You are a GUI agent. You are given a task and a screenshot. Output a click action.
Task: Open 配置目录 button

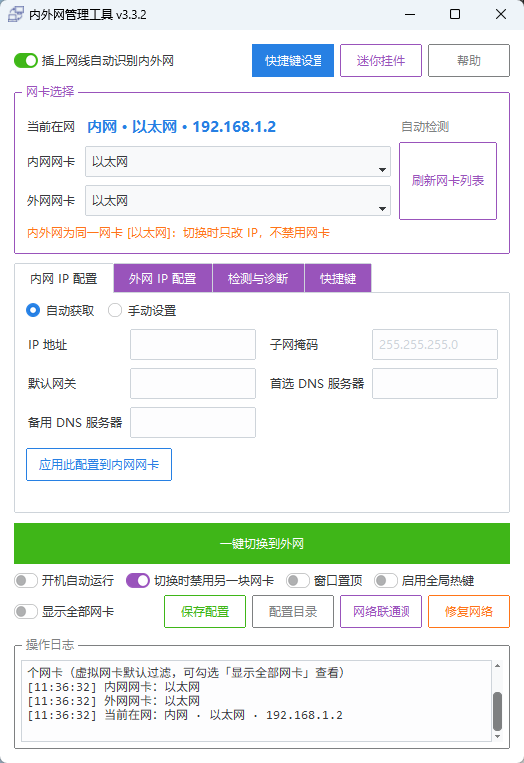coord(293,612)
